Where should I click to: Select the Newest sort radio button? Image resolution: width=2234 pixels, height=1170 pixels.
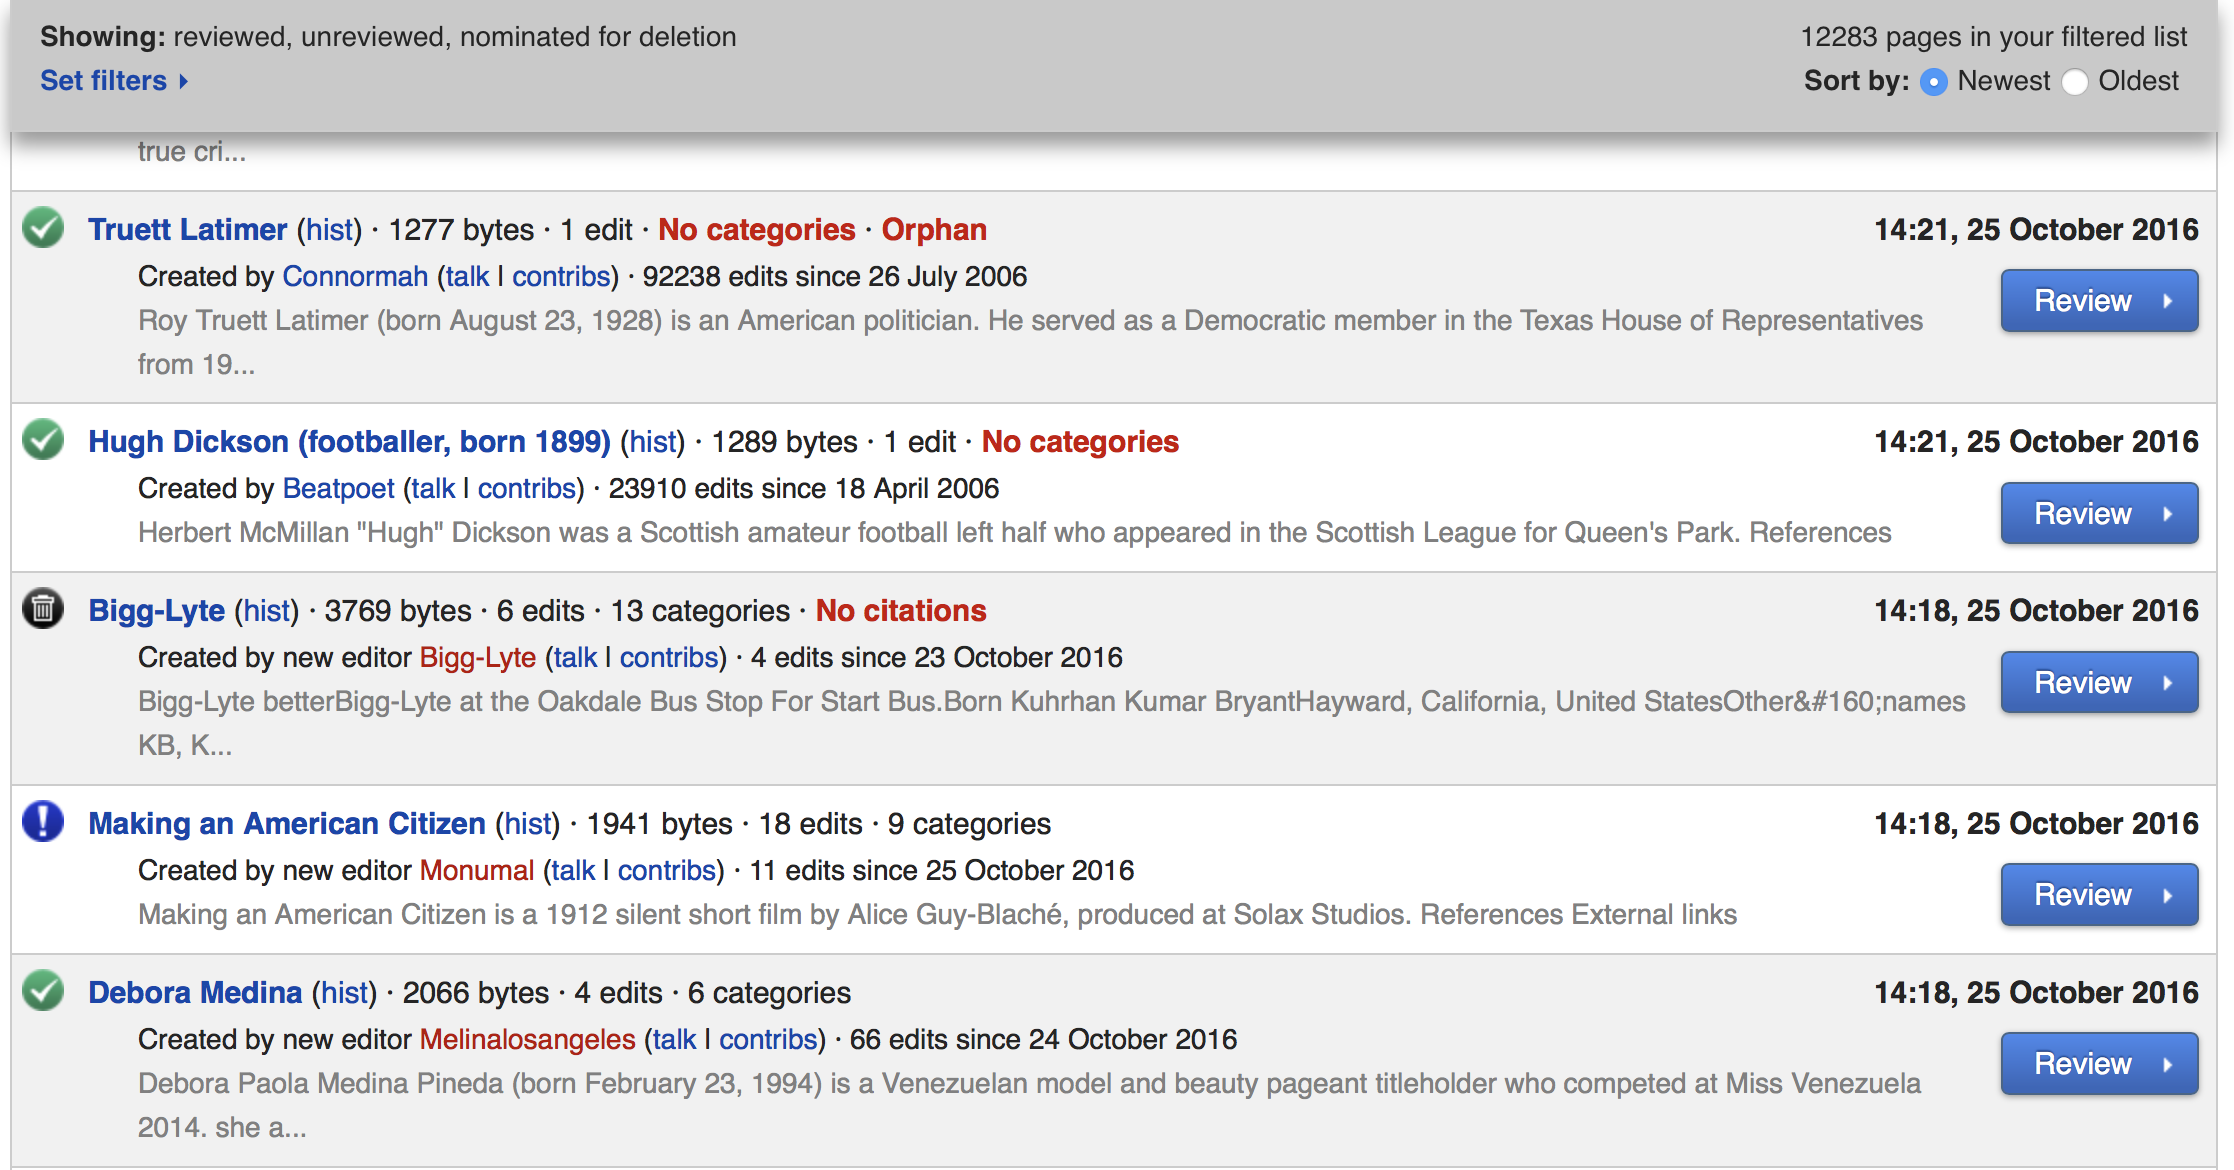pyautogui.click(x=1934, y=82)
